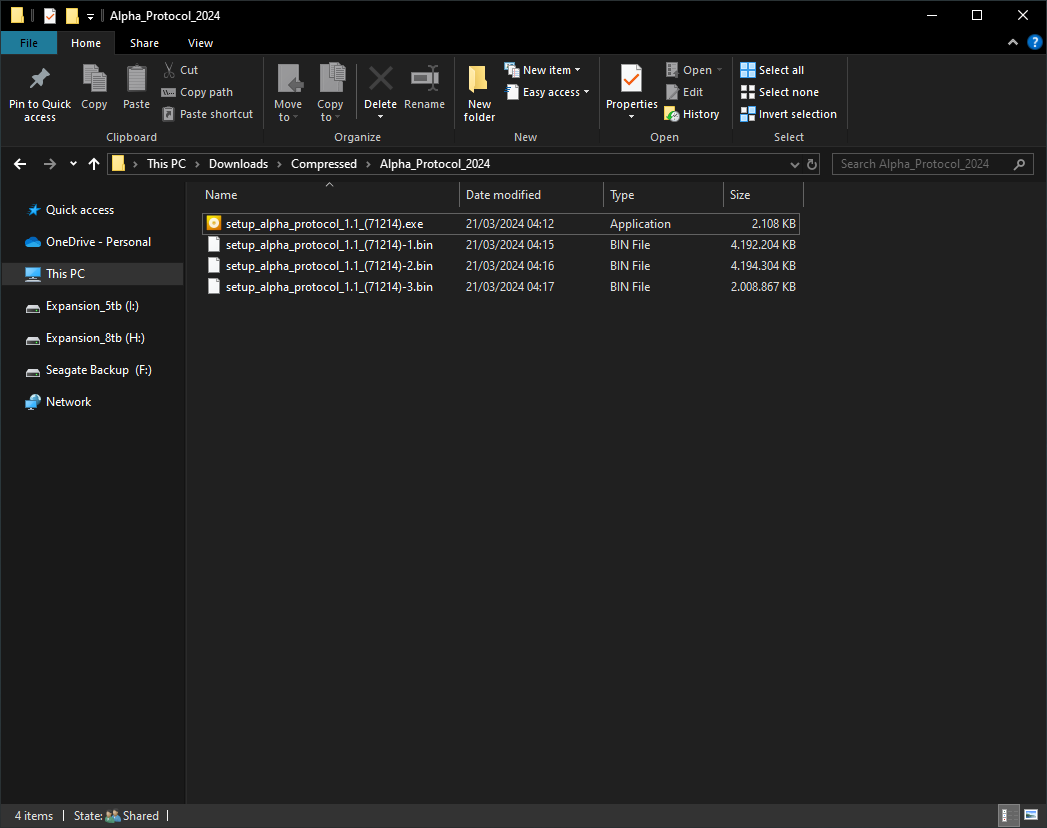This screenshot has height=828, width=1047.
Task: Open Customize Quick Access Toolbar dropdown
Action: pos(90,16)
